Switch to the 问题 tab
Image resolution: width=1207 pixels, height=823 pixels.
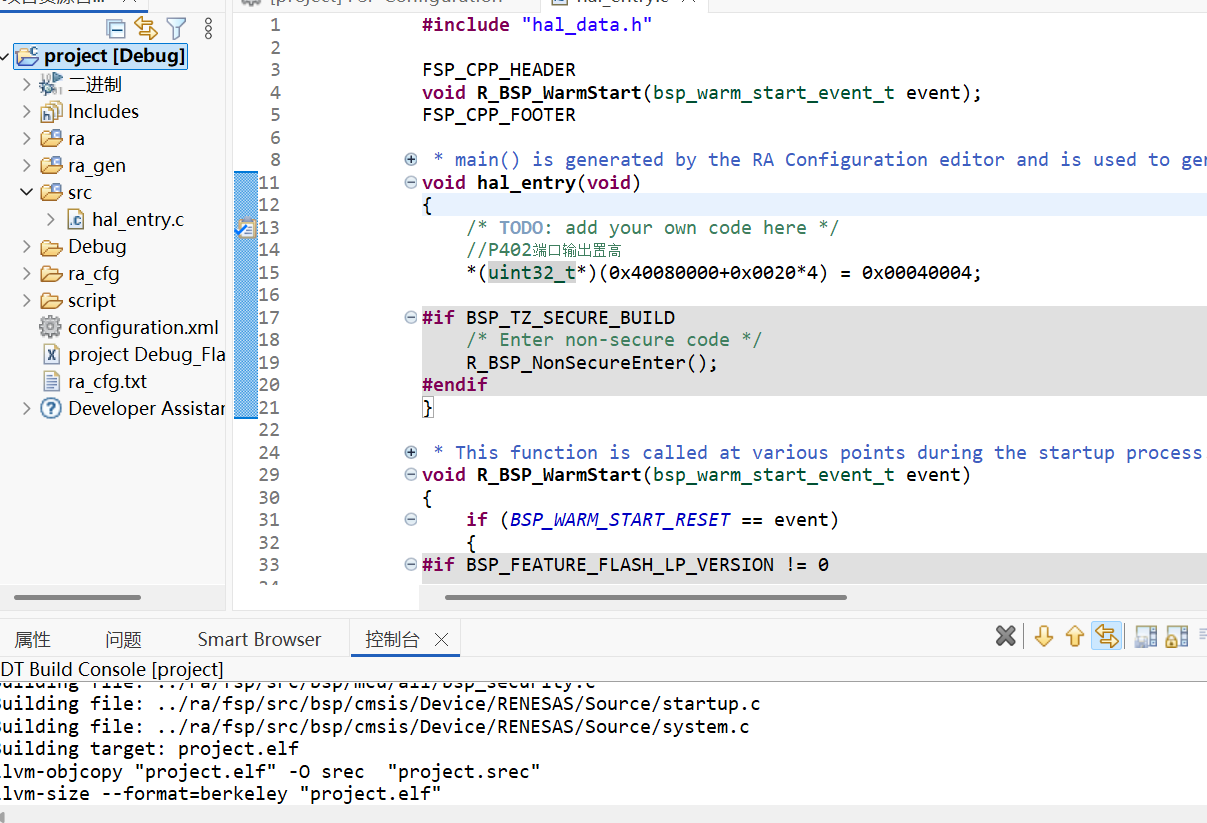click(x=123, y=640)
